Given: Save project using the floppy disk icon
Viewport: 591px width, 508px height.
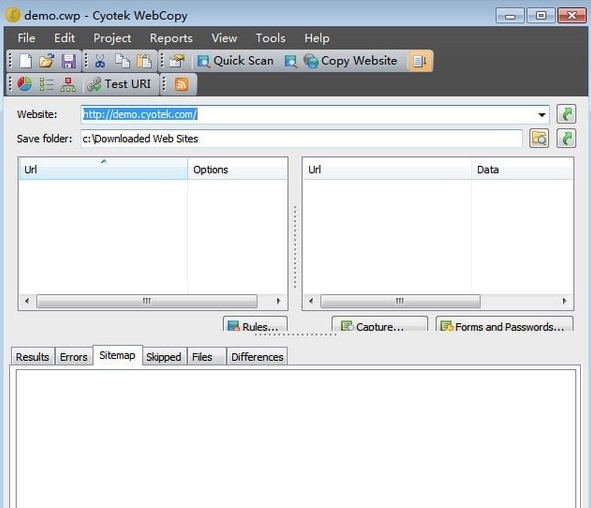Looking at the screenshot, I should [69, 61].
